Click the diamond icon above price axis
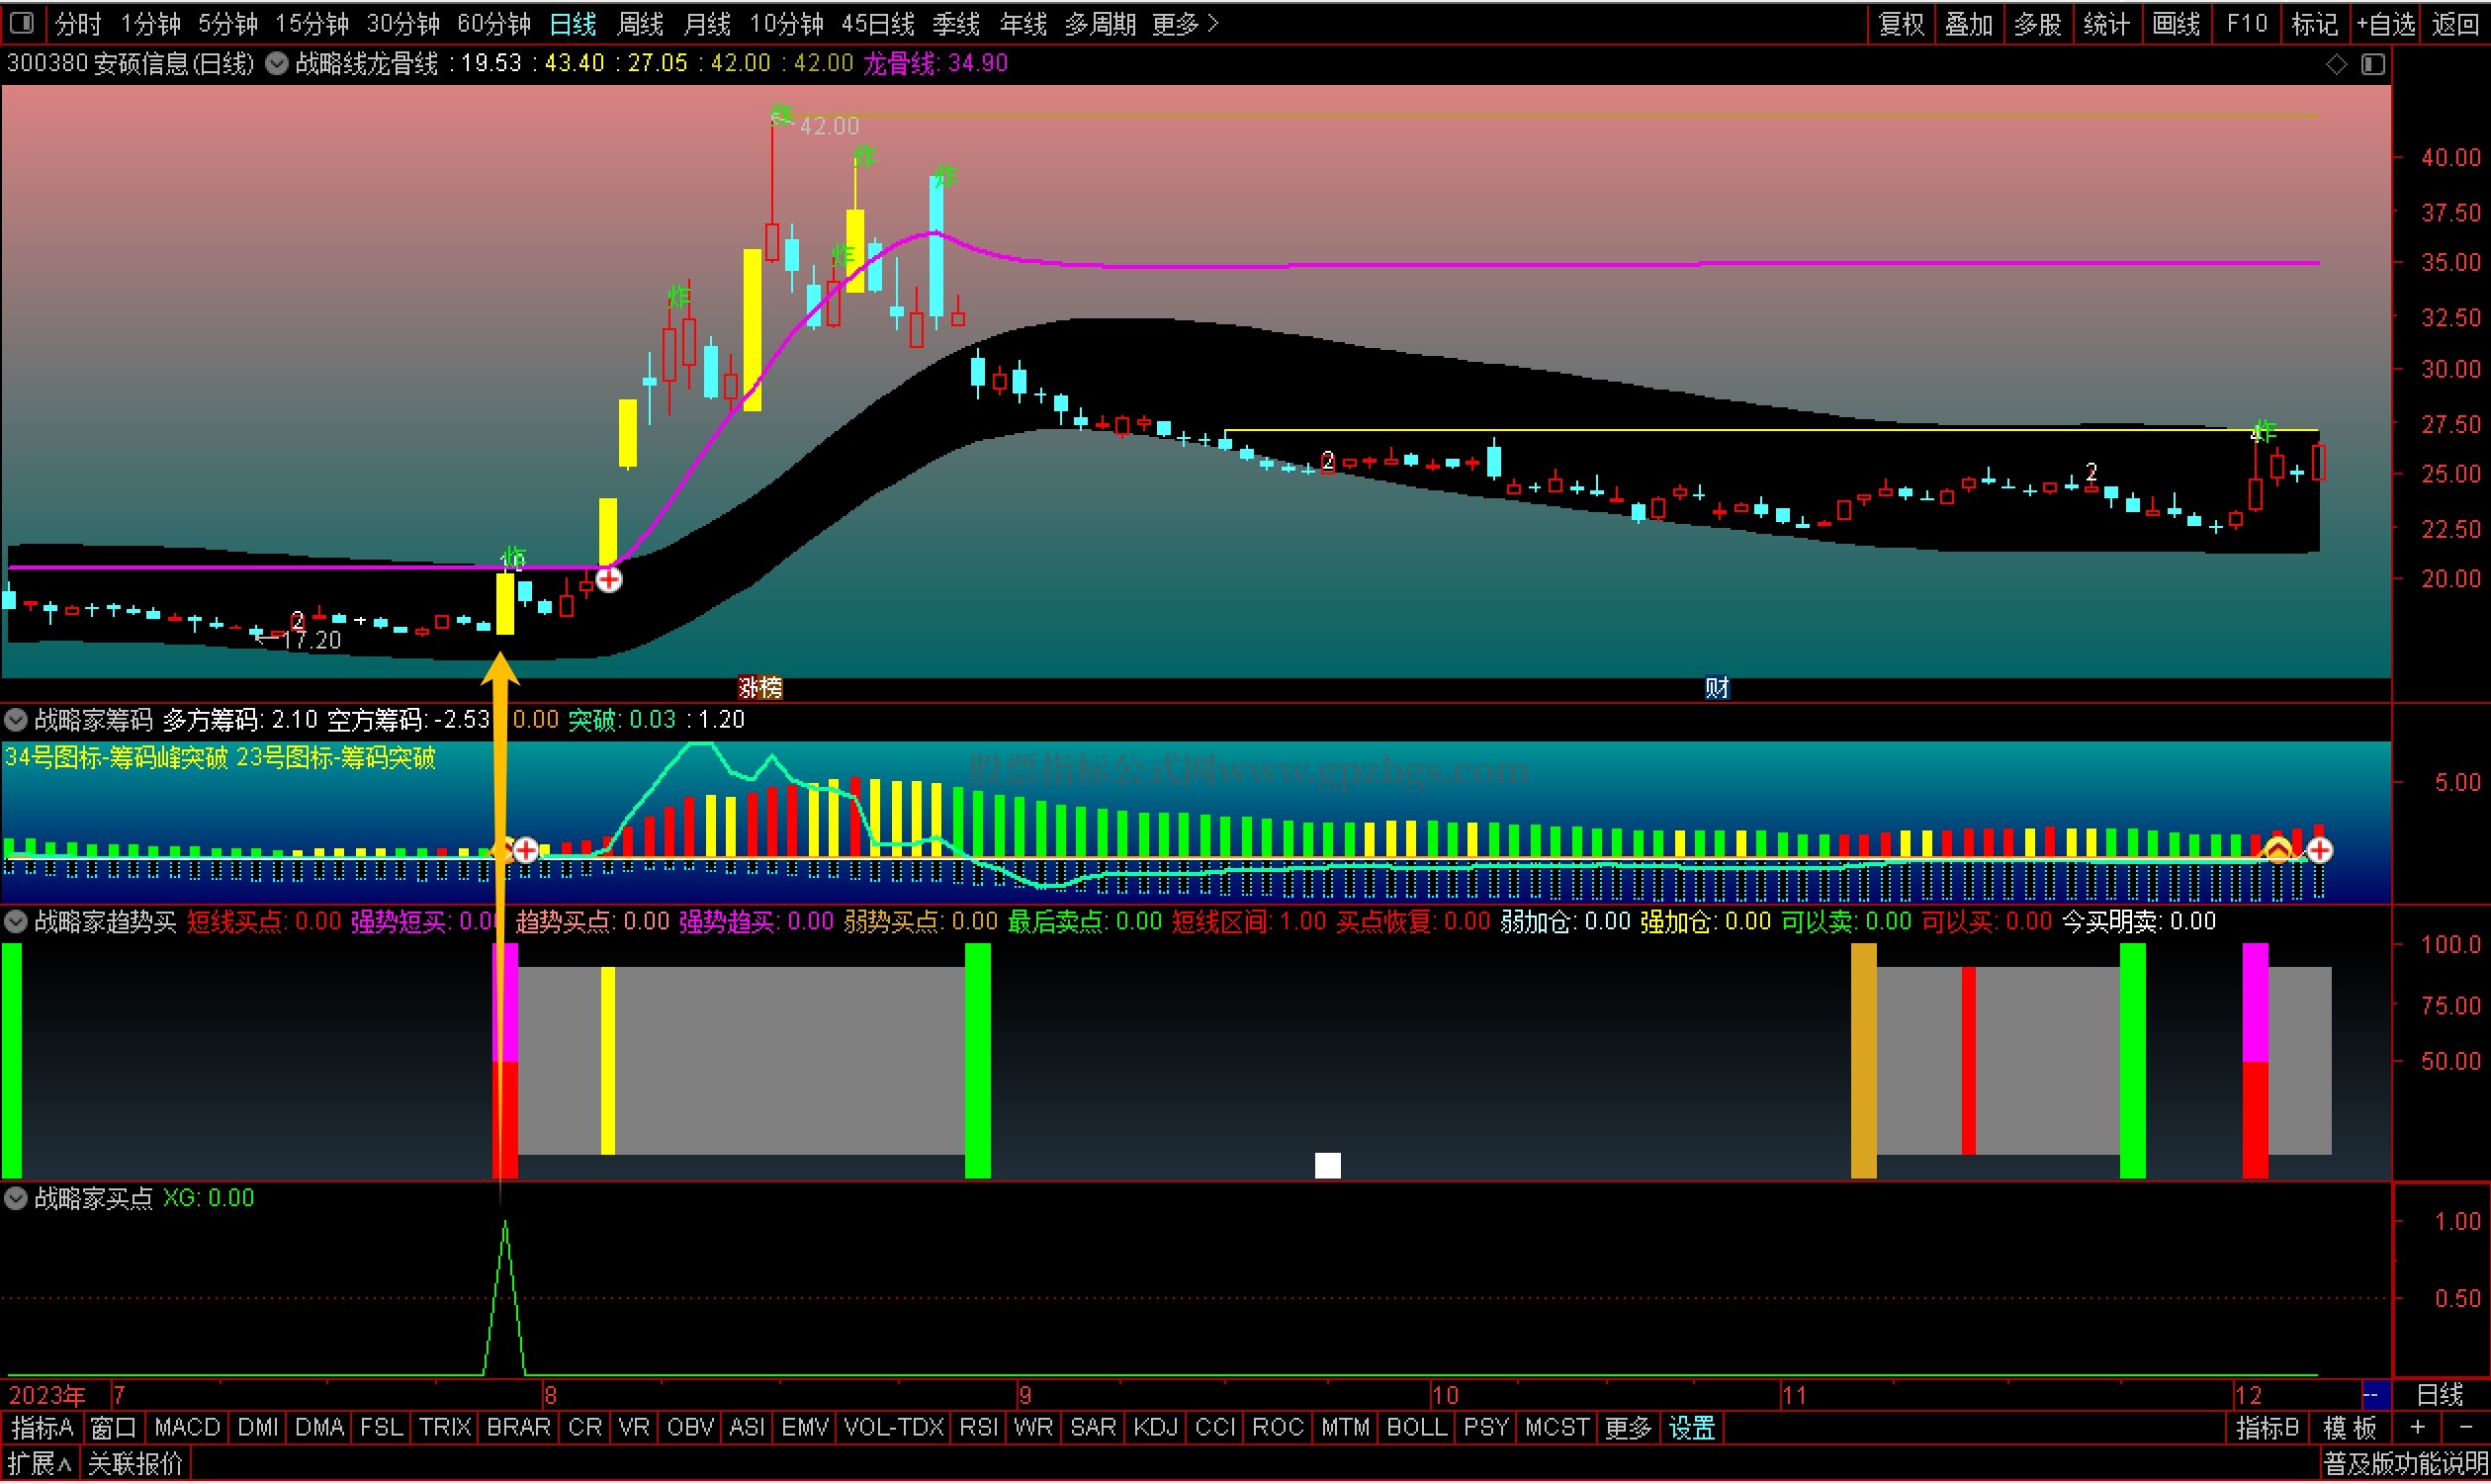 pos(2336,64)
